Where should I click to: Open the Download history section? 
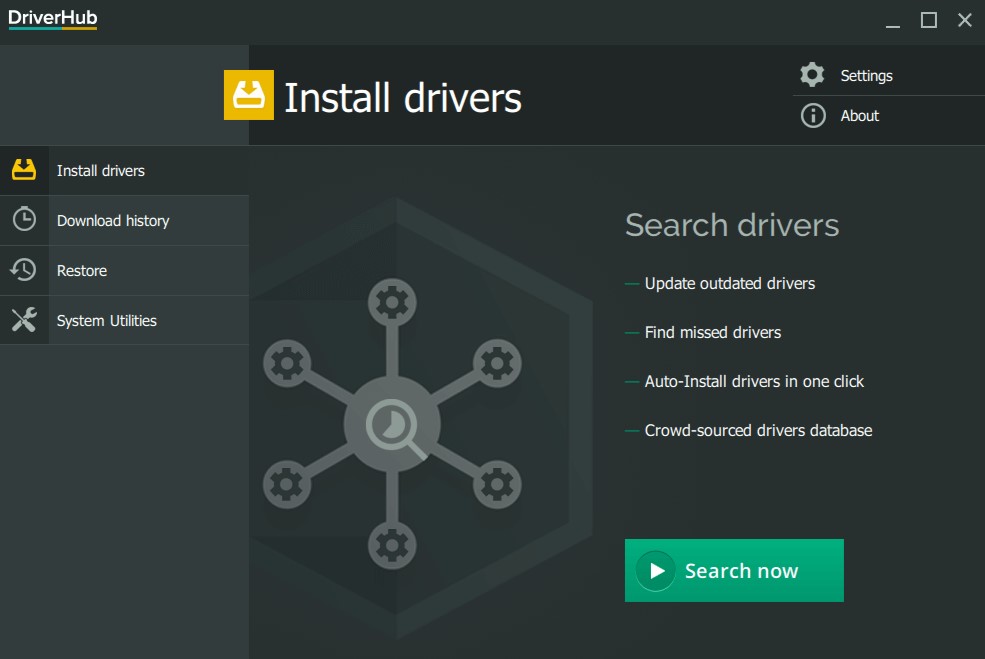[x=124, y=221]
